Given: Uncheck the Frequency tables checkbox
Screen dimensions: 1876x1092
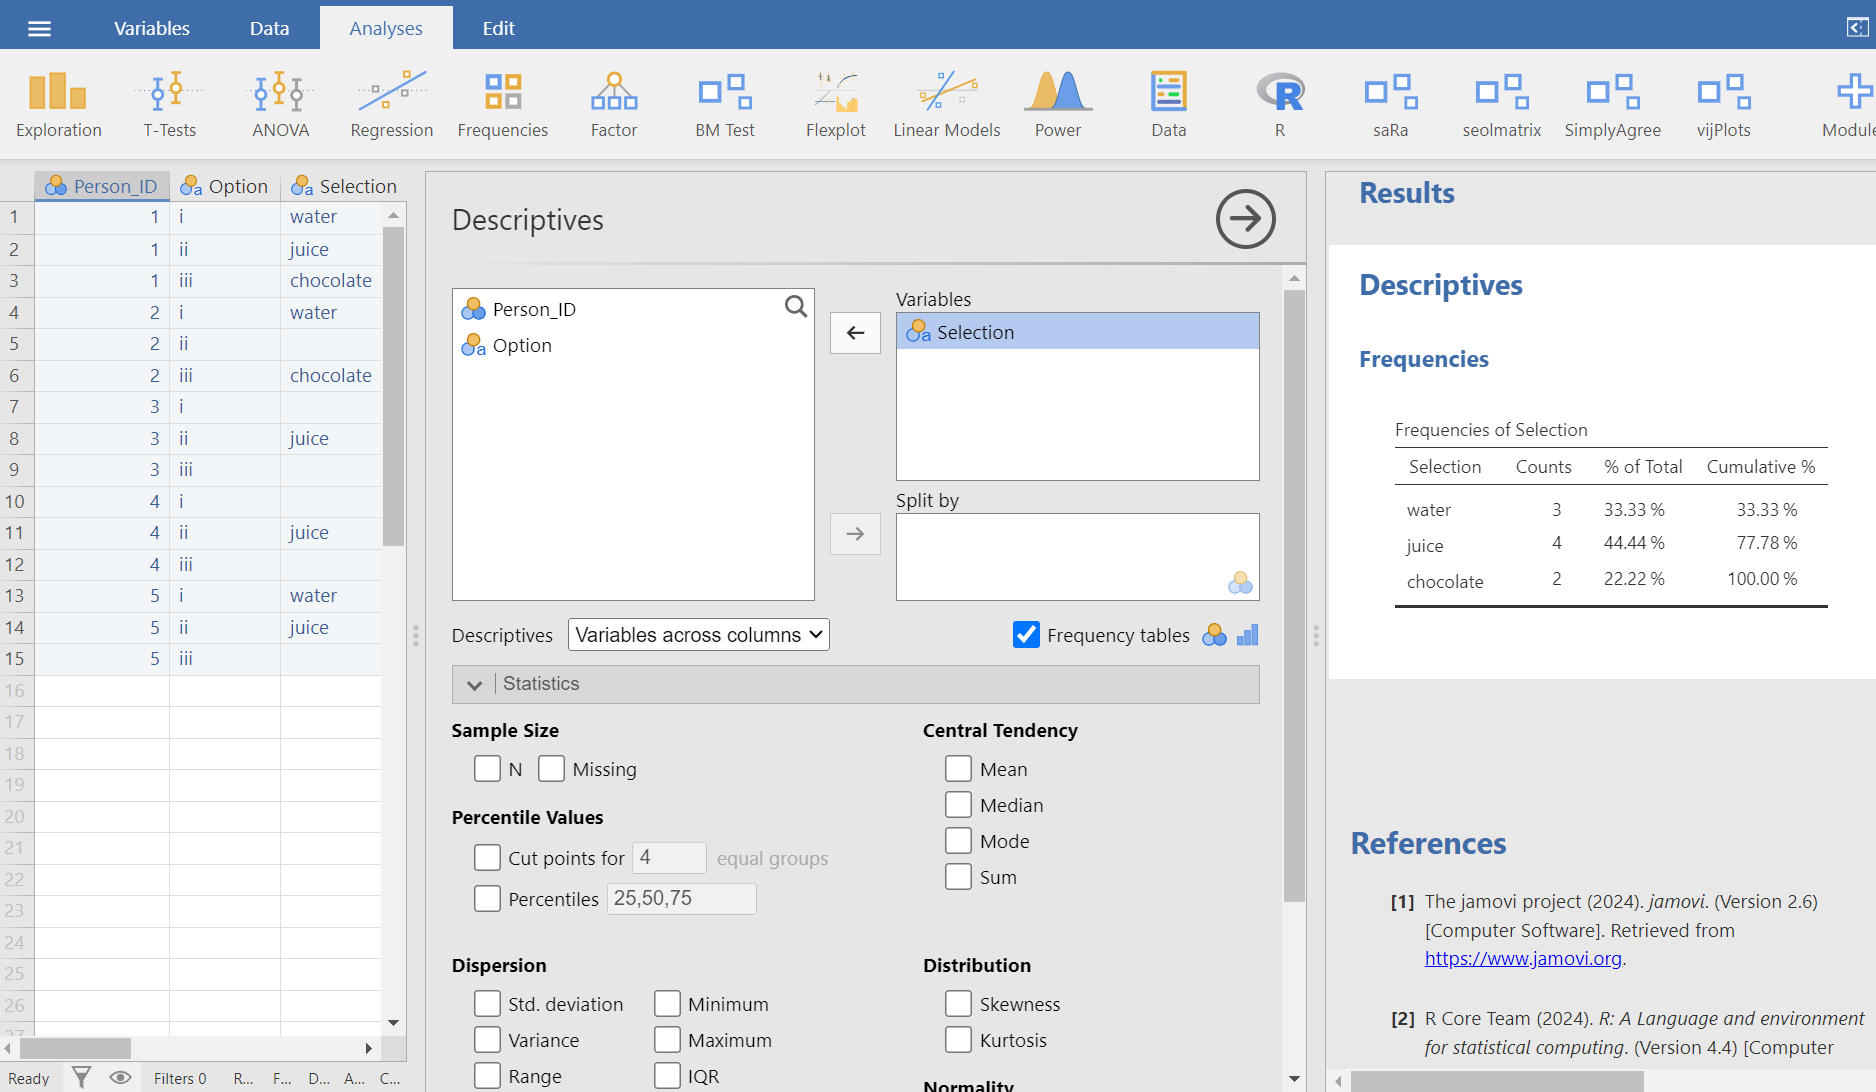Looking at the screenshot, I should (1026, 635).
